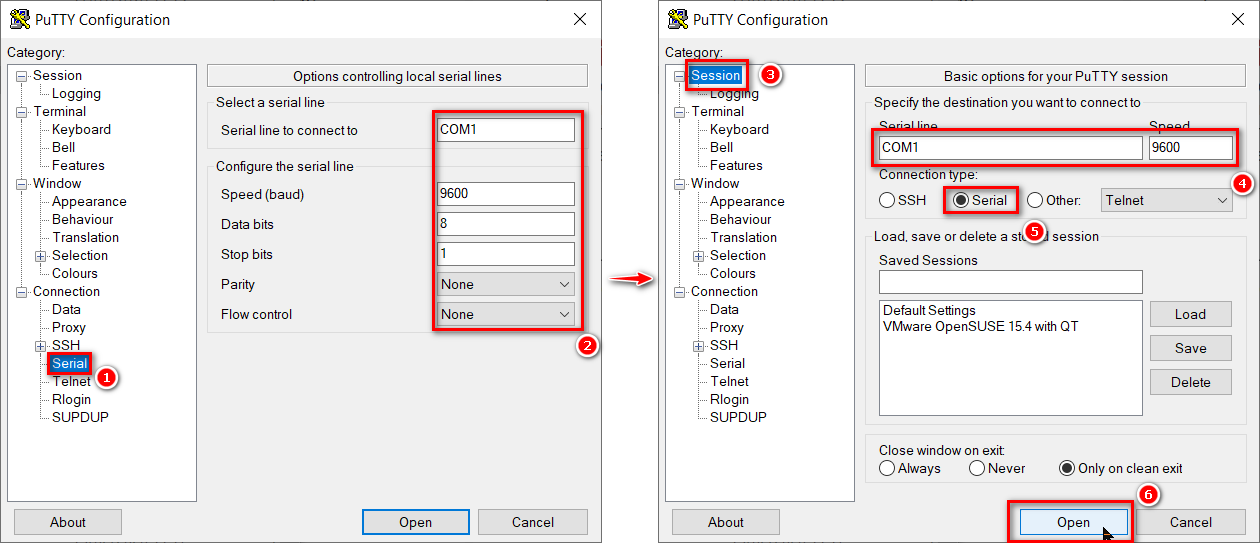The width and height of the screenshot is (1260, 543).
Task: Click Serial line COM1 field in right window
Action: [1010, 148]
